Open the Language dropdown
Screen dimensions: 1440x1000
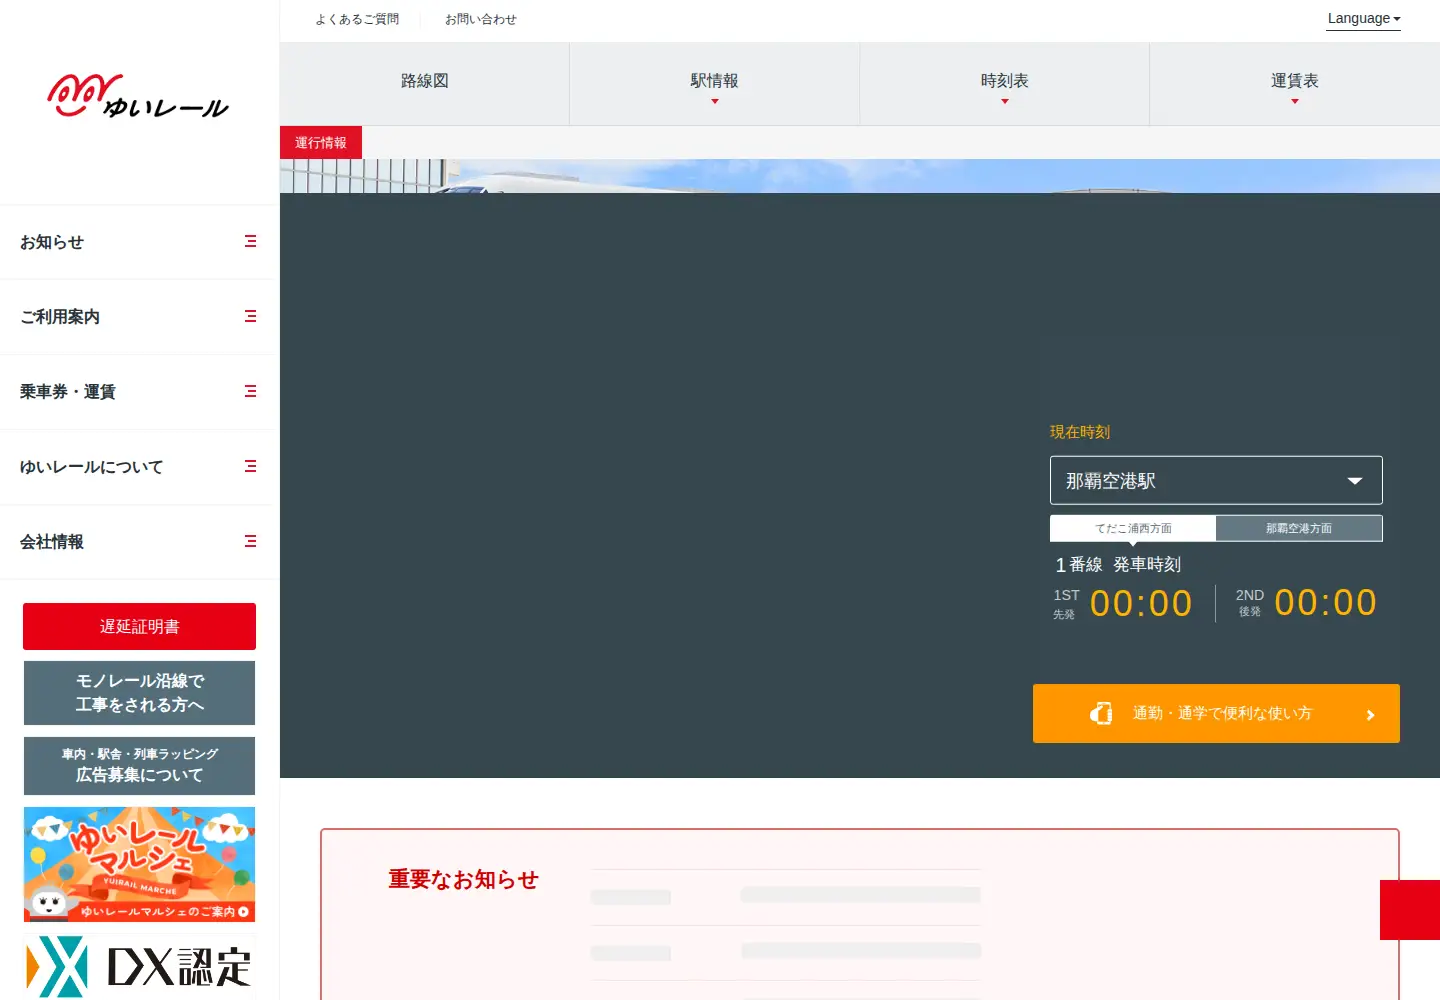(x=1363, y=19)
